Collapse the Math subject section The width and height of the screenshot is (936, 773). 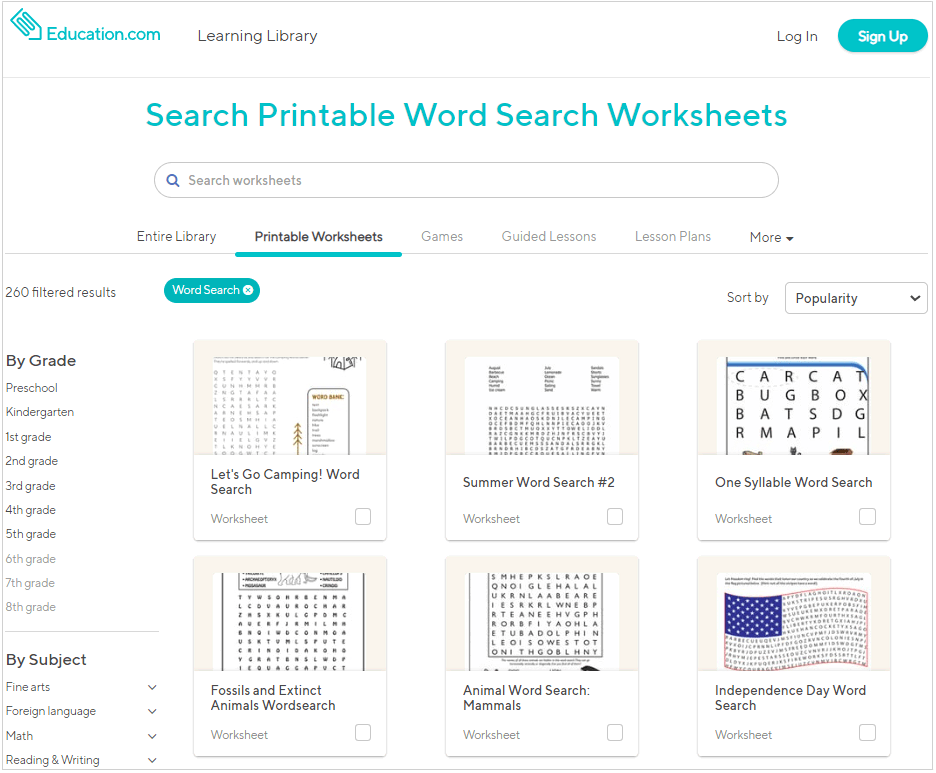pos(151,735)
